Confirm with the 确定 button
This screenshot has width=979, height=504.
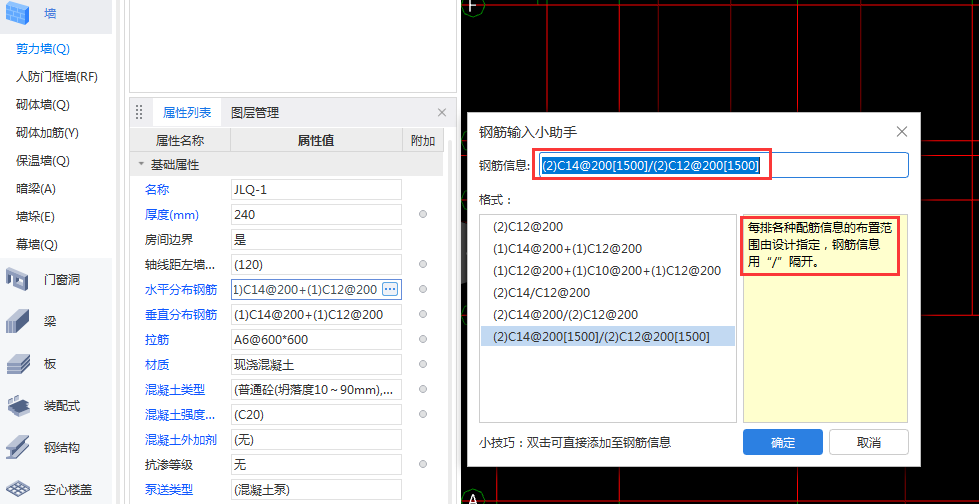pos(782,442)
